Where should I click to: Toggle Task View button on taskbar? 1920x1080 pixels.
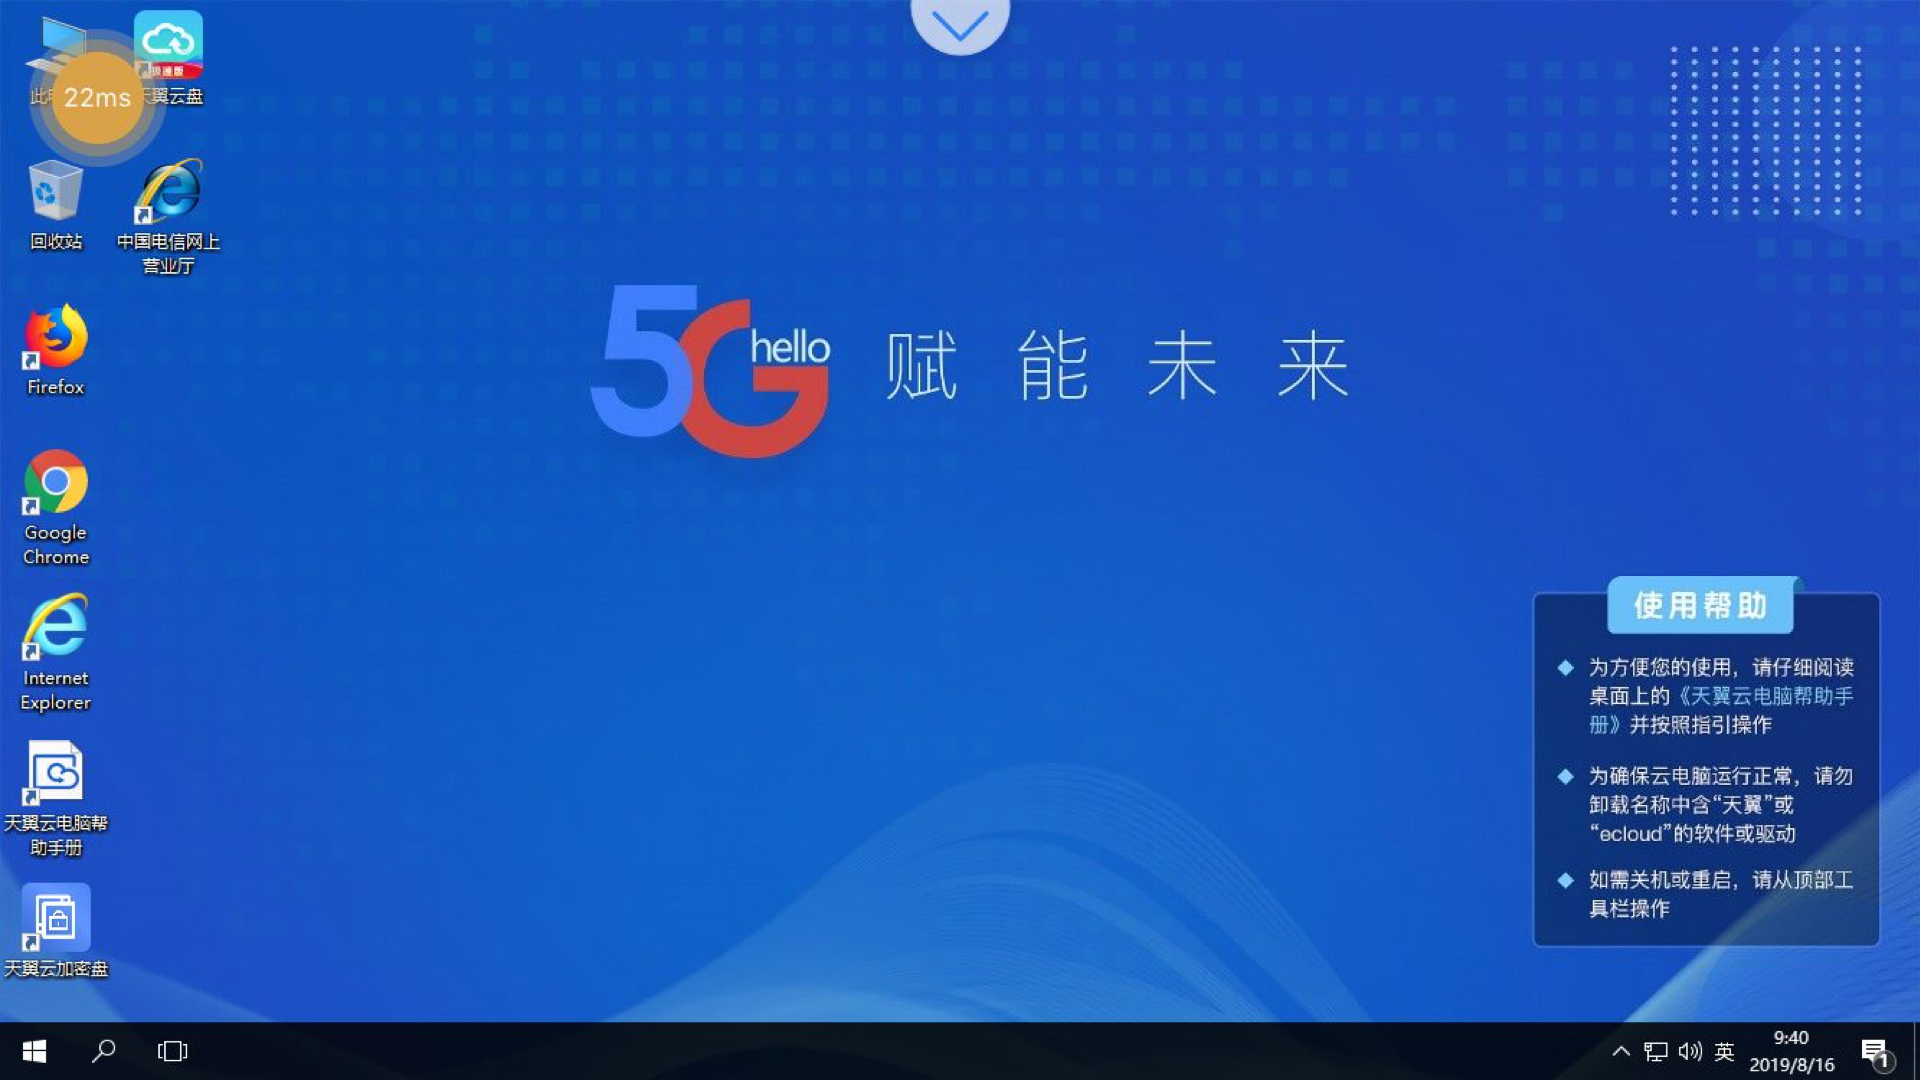click(173, 1051)
